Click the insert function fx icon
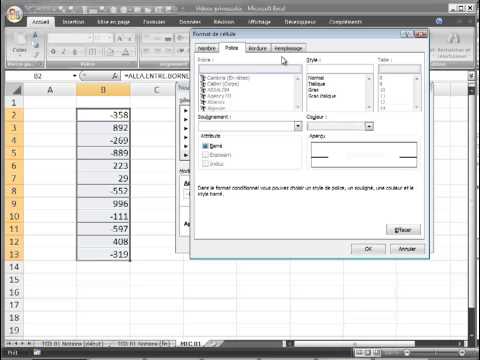480x360 pixels. [x=115, y=76]
